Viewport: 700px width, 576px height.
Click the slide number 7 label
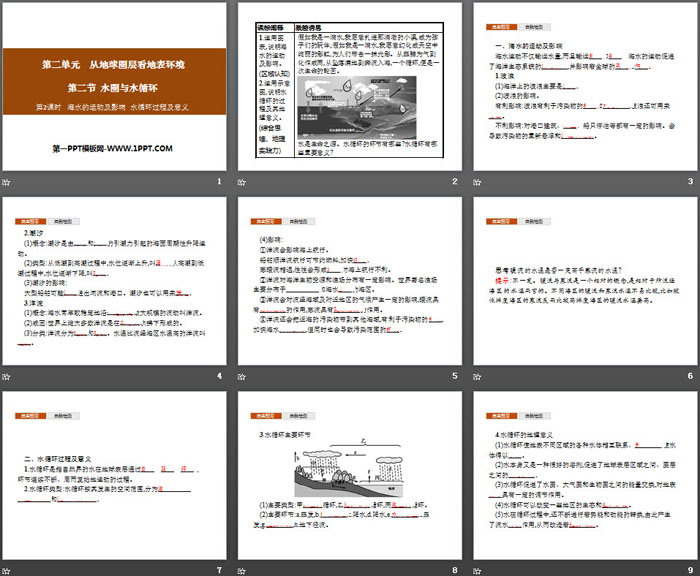219,570
